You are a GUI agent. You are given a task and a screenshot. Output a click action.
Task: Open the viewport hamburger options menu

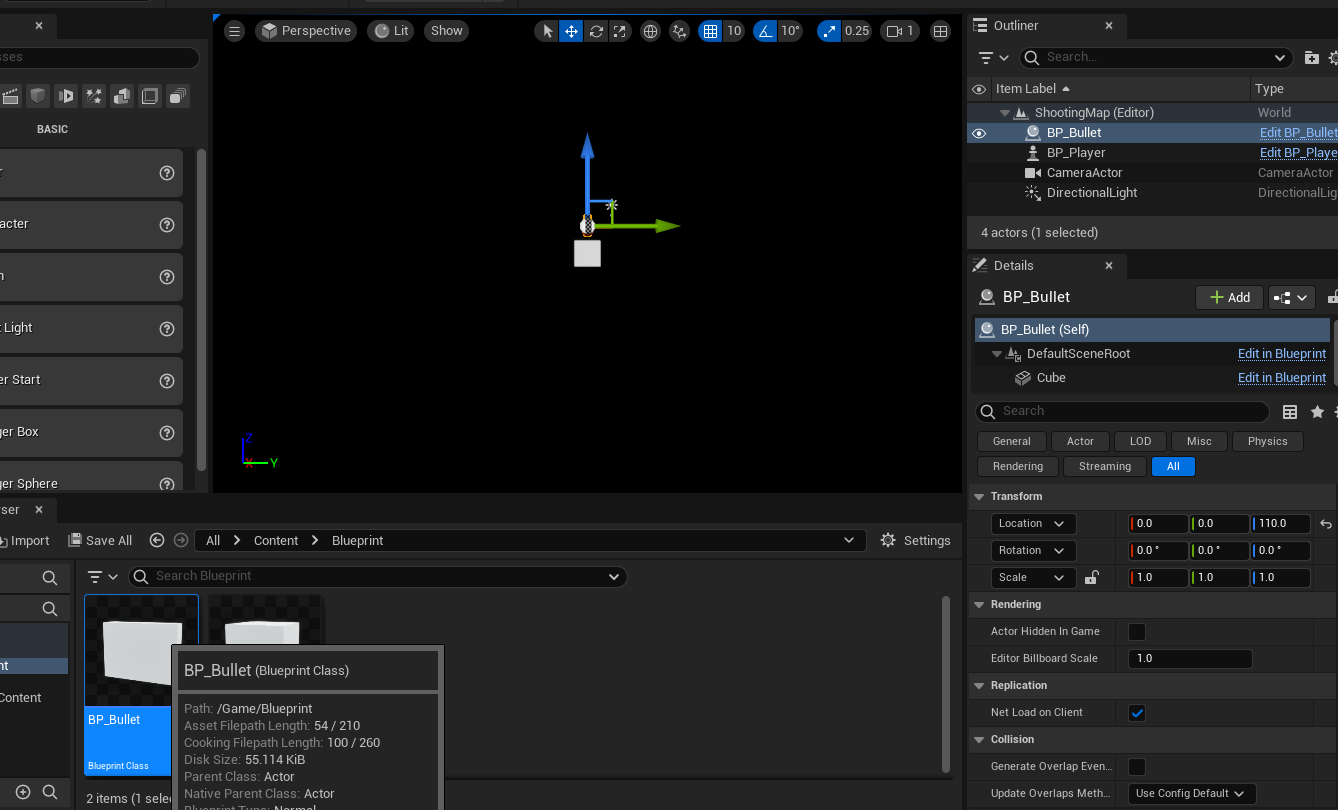point(235,31)
